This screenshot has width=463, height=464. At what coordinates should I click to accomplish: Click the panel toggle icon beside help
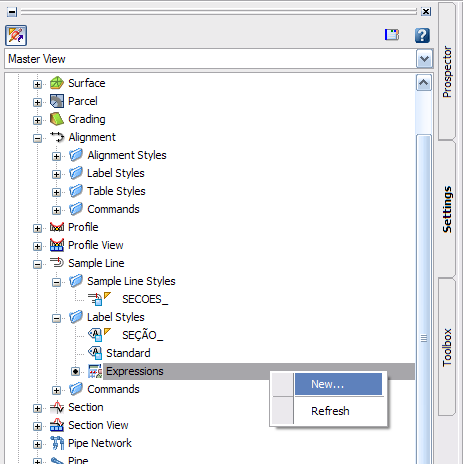392,35
